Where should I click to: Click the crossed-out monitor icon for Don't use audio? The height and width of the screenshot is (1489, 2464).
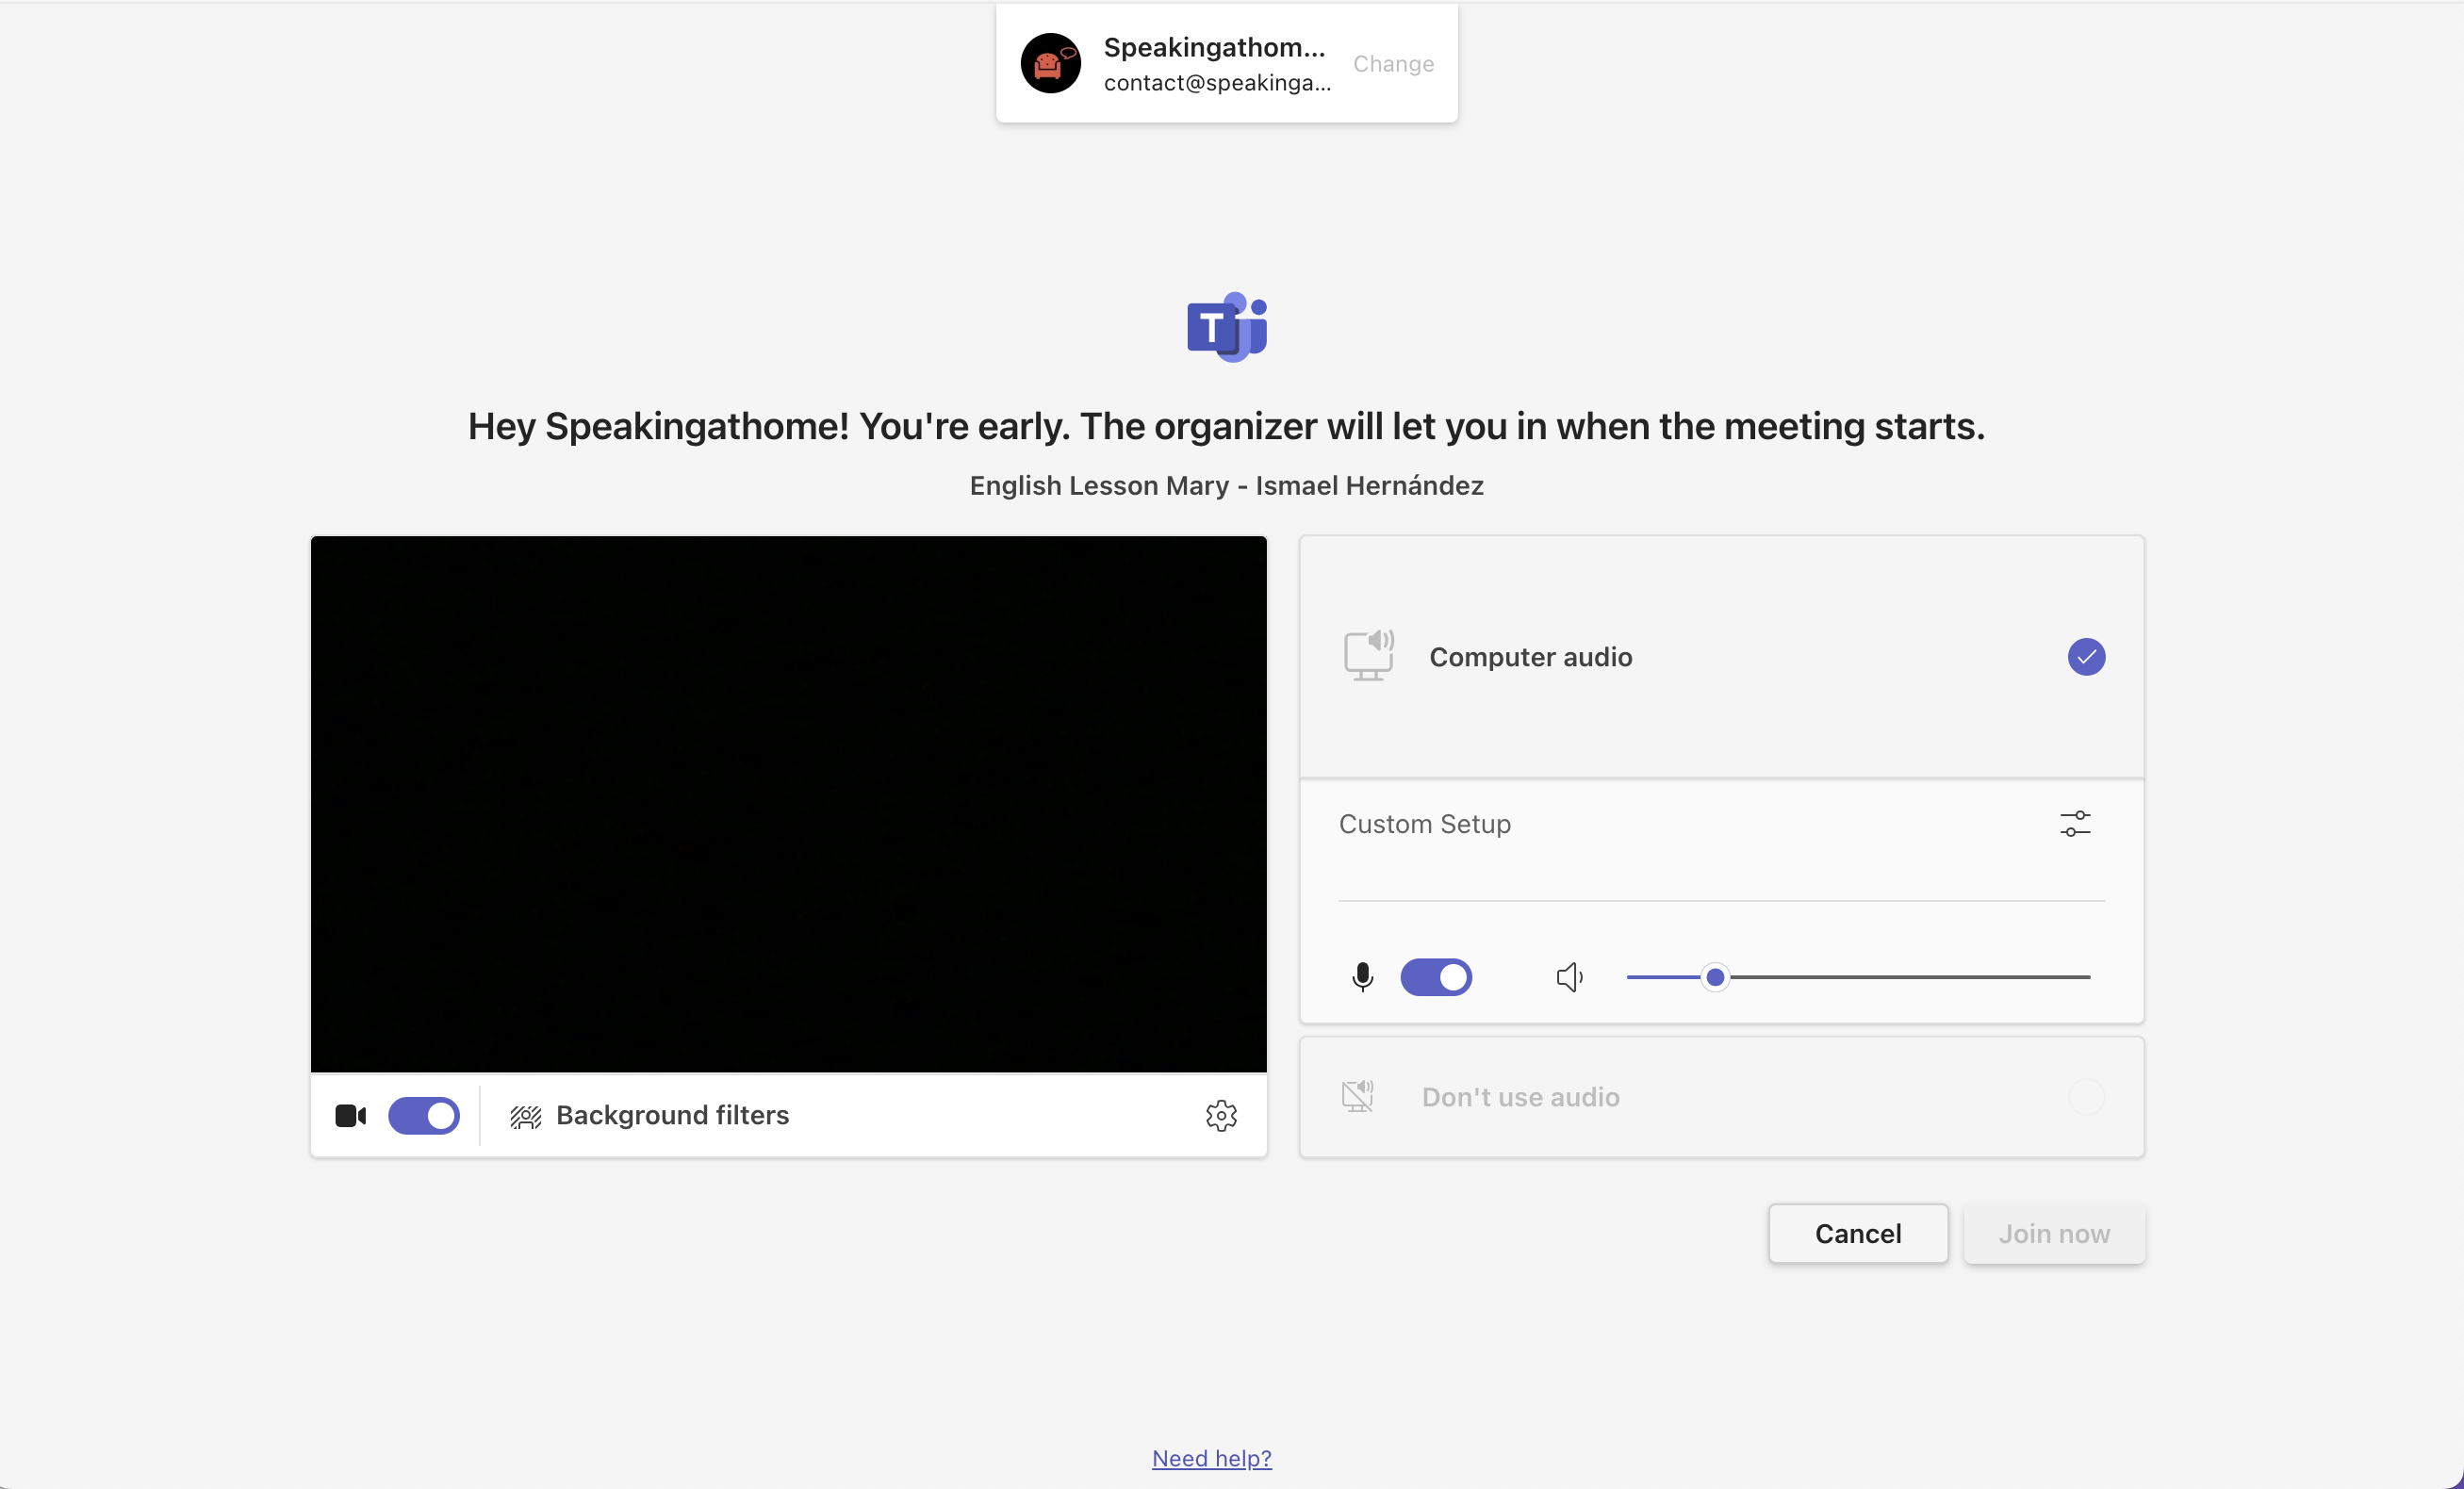pos(1357,1096)
